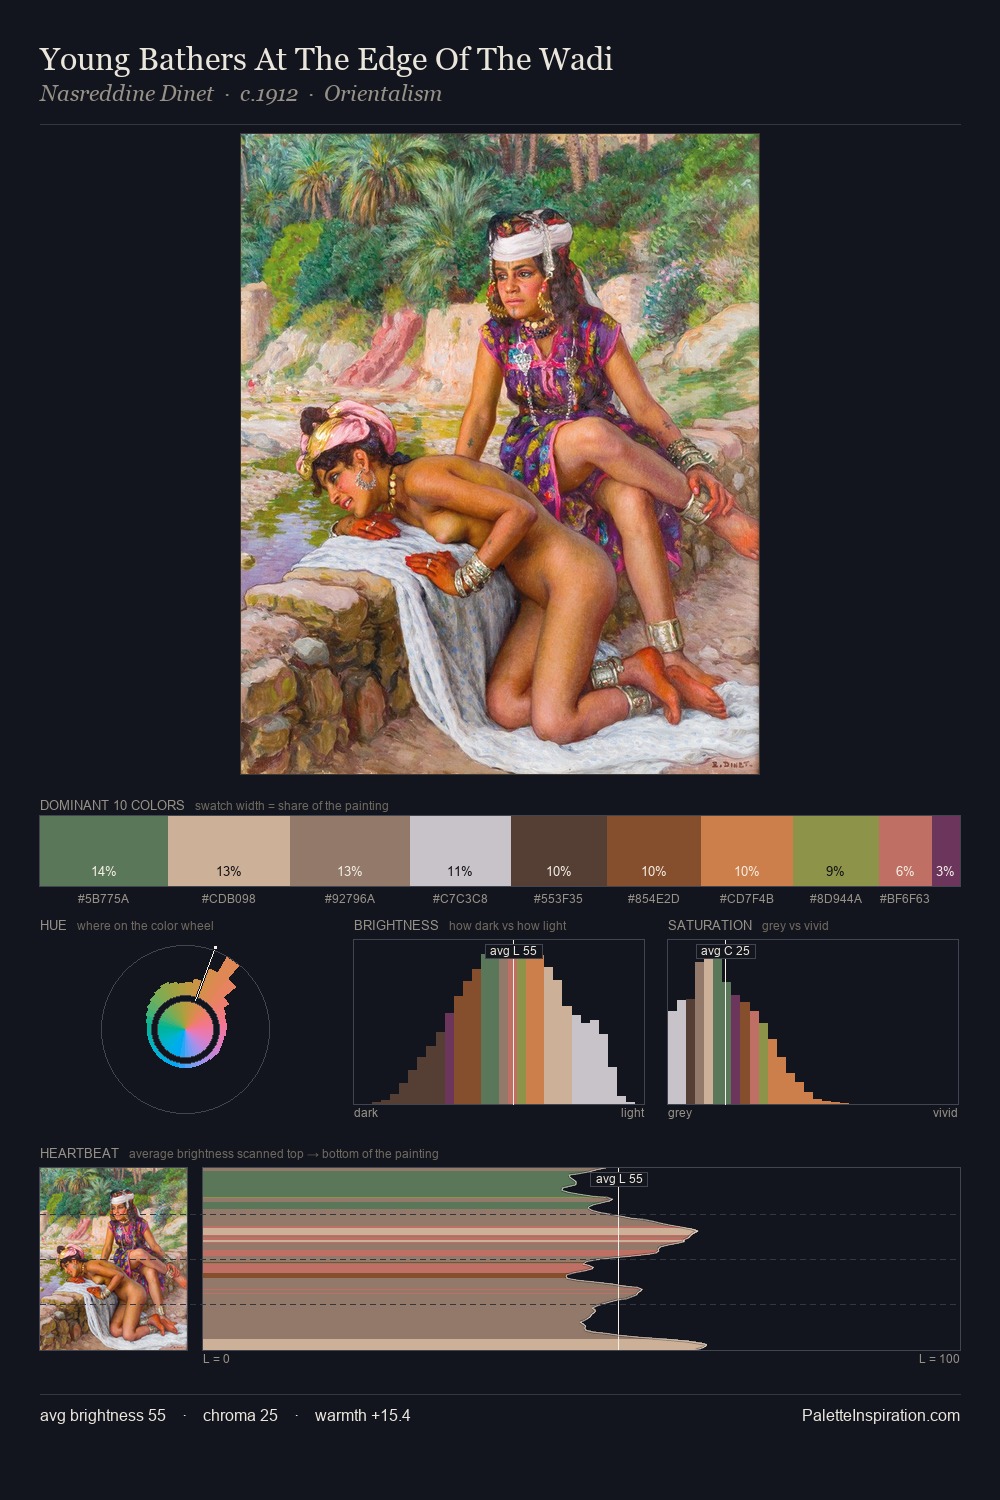Click the hex code #5B775A label

click(x=104, y=899)
